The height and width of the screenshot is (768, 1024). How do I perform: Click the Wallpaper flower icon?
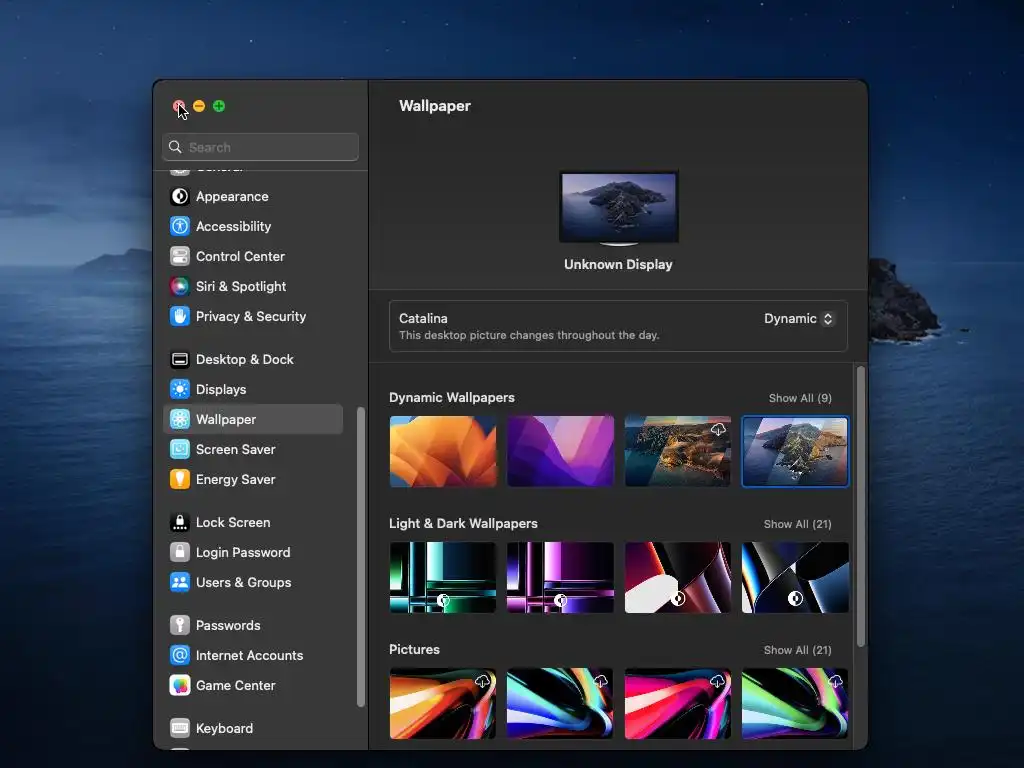coord(180,419)
